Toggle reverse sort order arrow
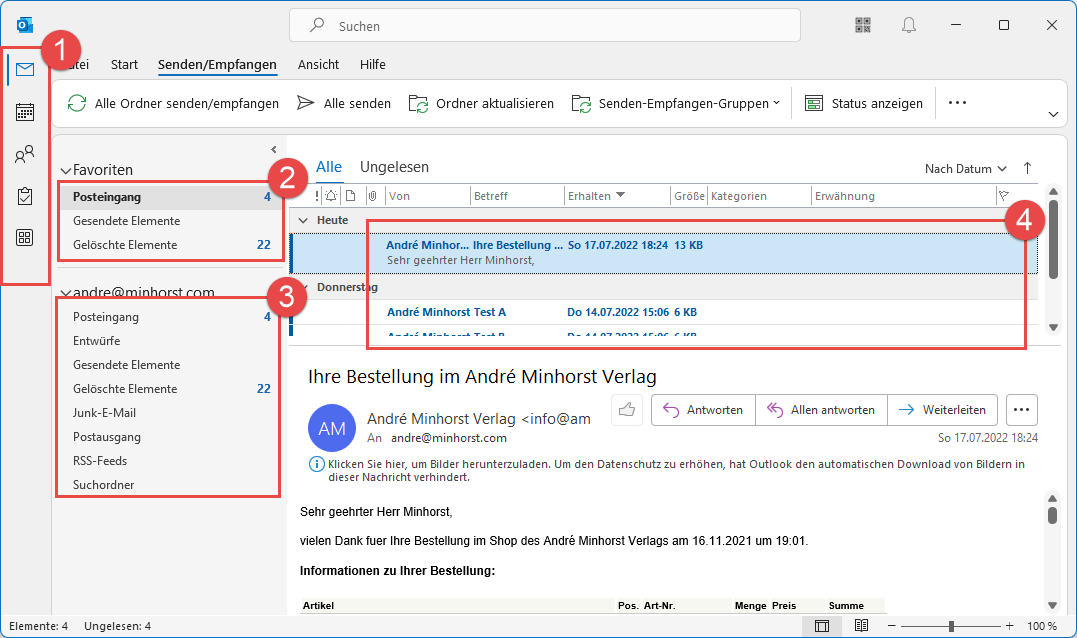Image resolution: width=1077 pixels, height=638 pixels. (x=1027, y=169)
